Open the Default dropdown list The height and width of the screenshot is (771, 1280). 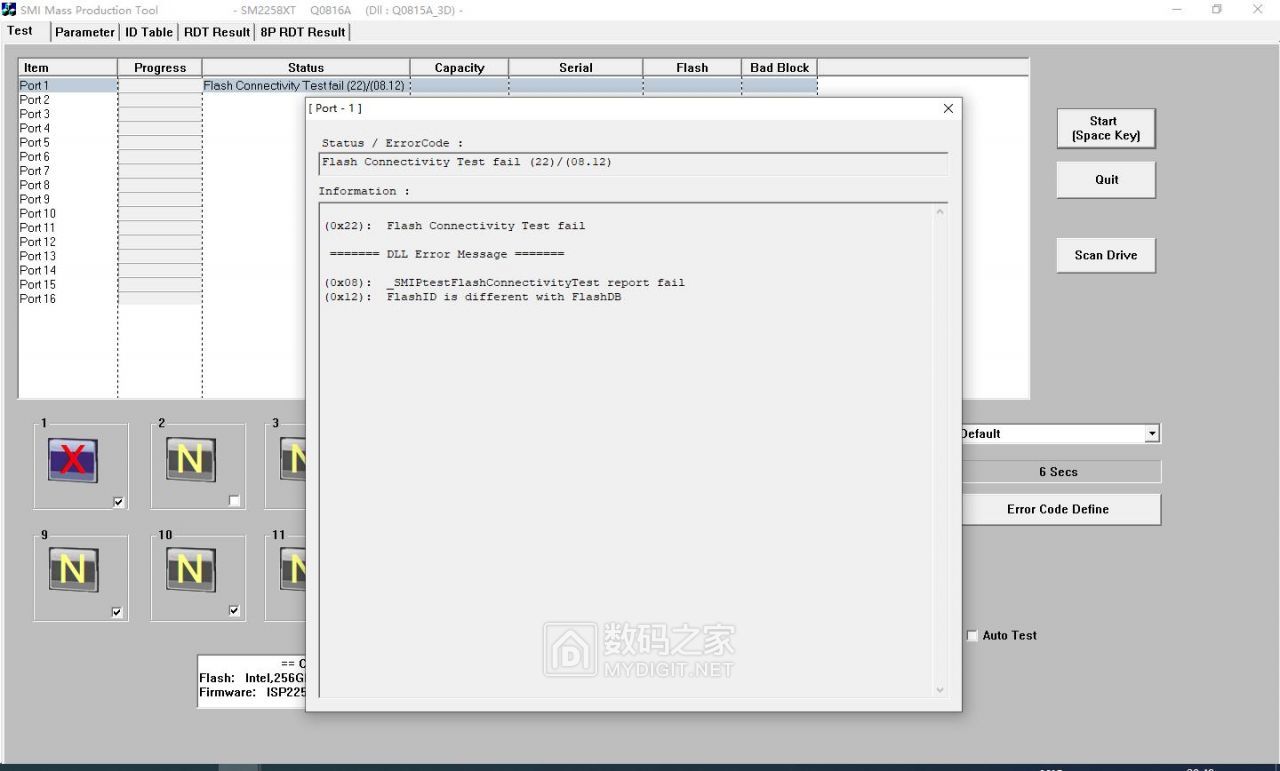click(x=1152, y=434)
